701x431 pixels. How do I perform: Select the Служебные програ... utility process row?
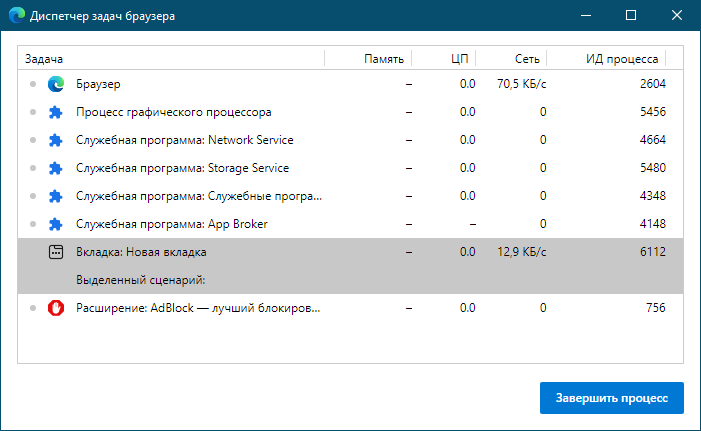[350, 196]
